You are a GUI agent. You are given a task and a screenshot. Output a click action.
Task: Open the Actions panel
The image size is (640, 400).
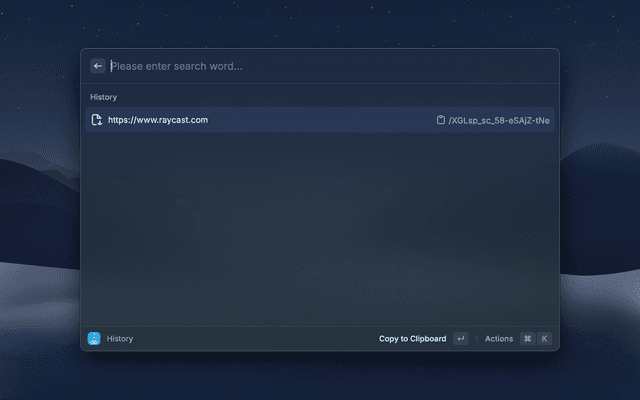(498, 339)
